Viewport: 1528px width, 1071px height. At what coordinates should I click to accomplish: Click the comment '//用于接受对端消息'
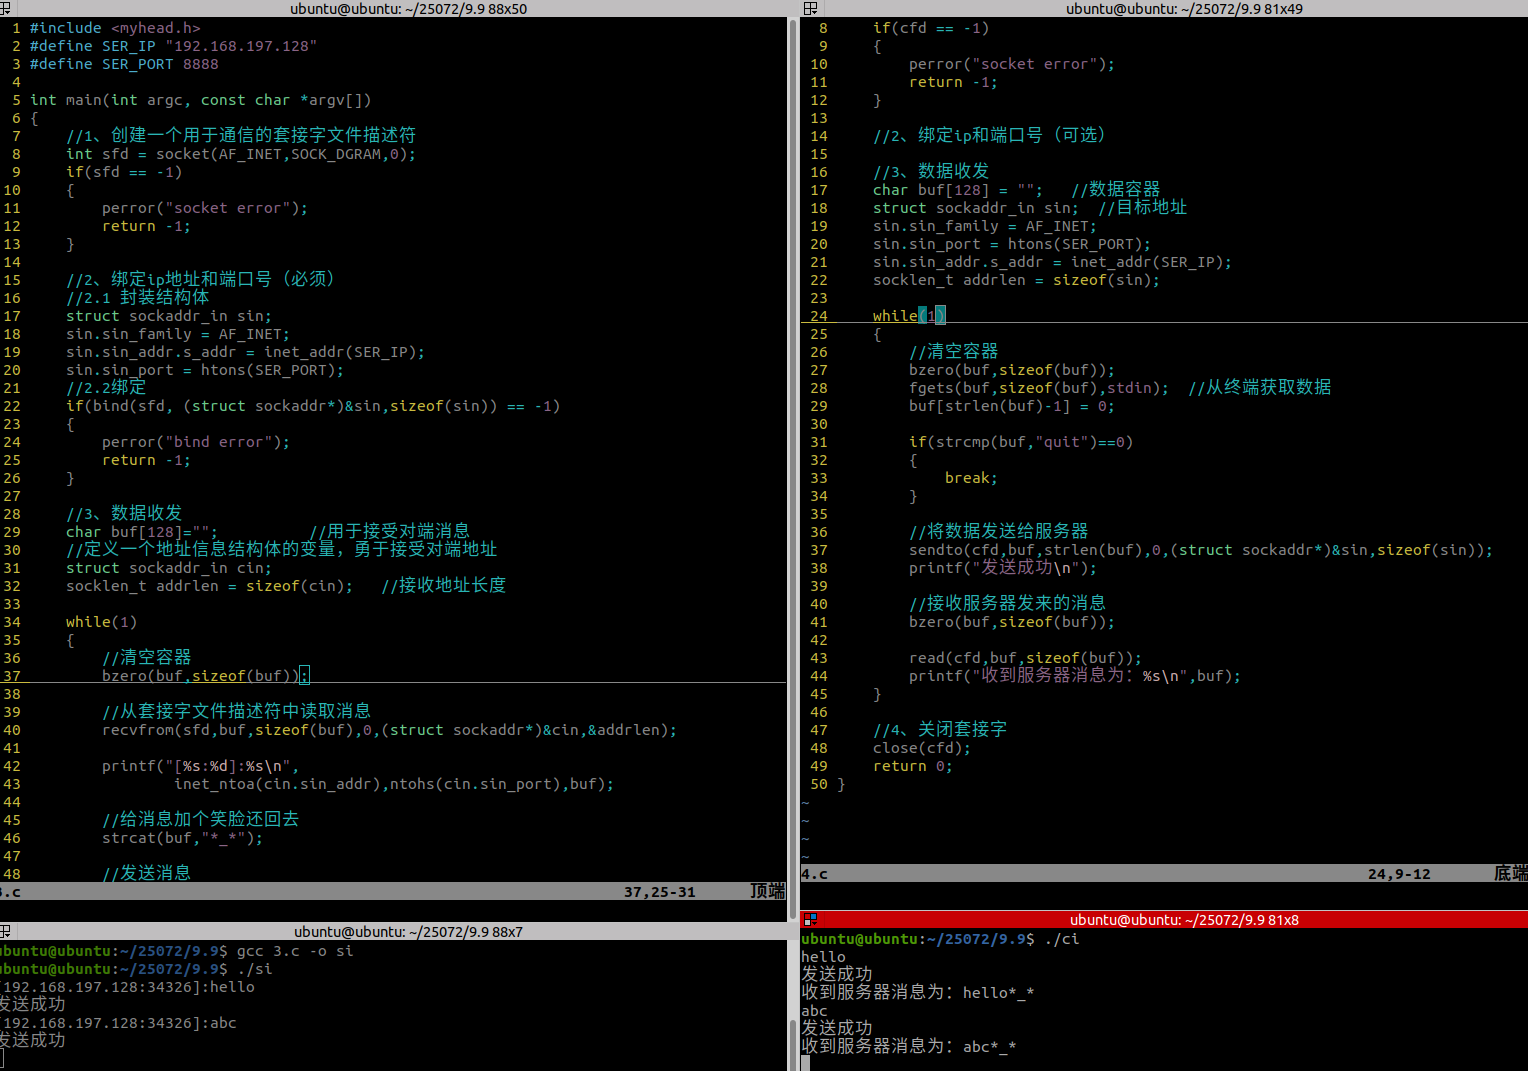pyautogui.click(x=389, y=532)
